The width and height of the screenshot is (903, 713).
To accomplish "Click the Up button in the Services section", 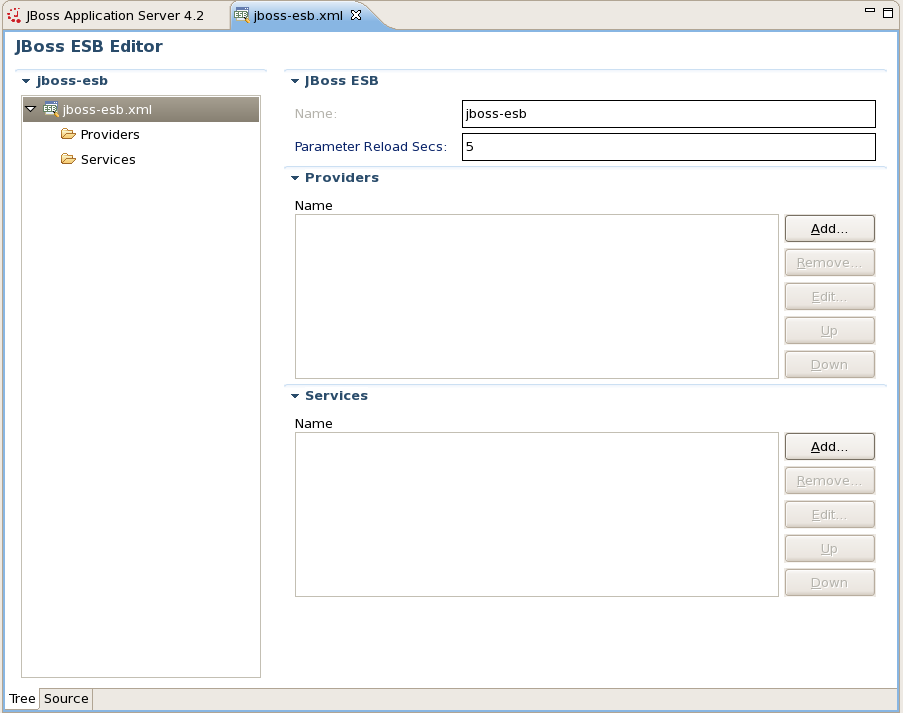I will [x=829, y=548].
